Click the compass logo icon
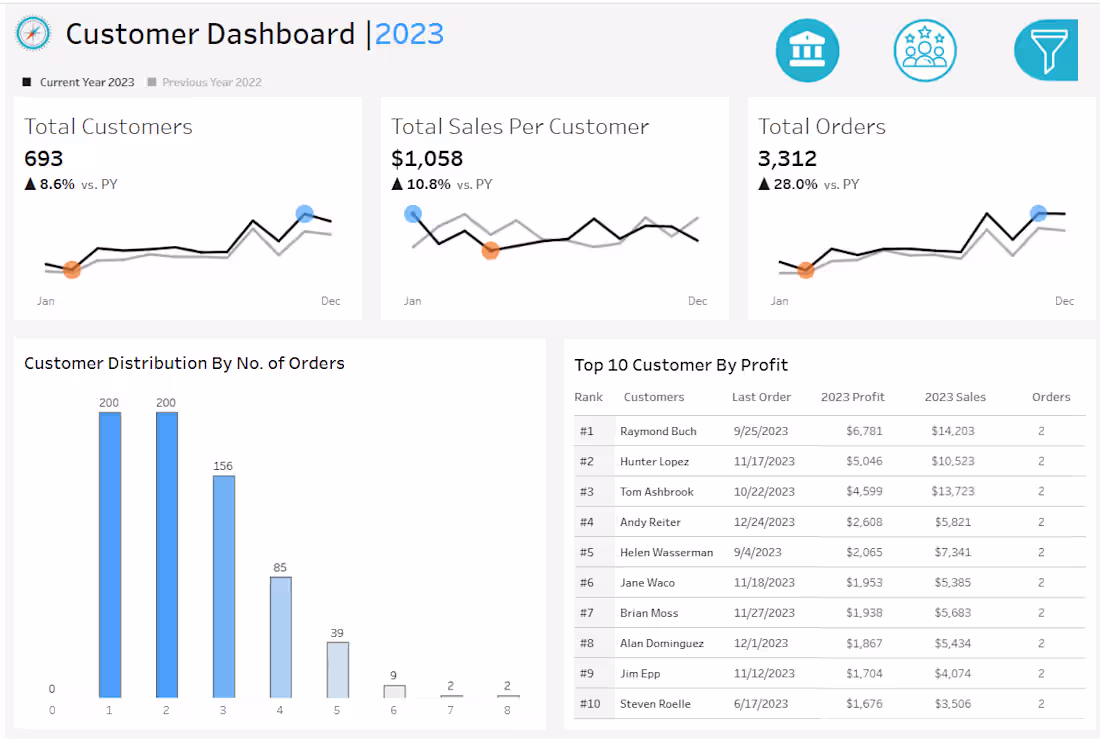Viewport: 1100px width, 739px height. click(32, 33)
